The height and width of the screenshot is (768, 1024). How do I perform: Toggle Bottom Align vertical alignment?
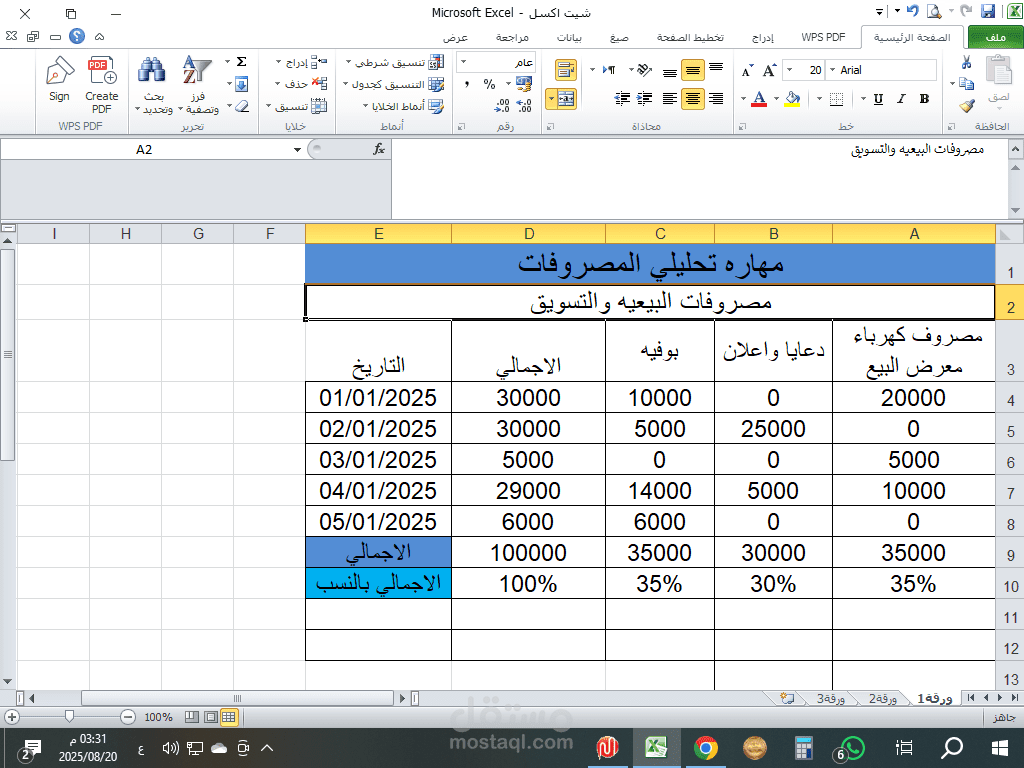(669, 71)
